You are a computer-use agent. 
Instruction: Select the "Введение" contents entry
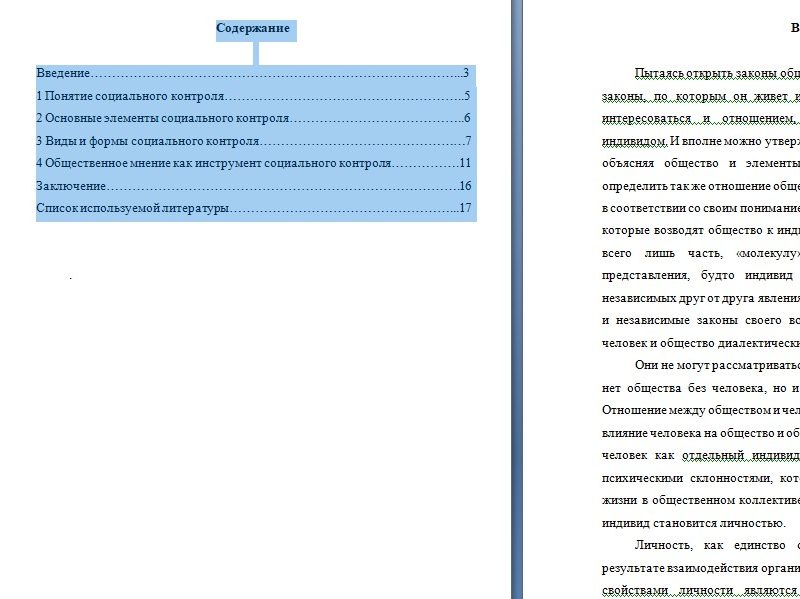63,74
